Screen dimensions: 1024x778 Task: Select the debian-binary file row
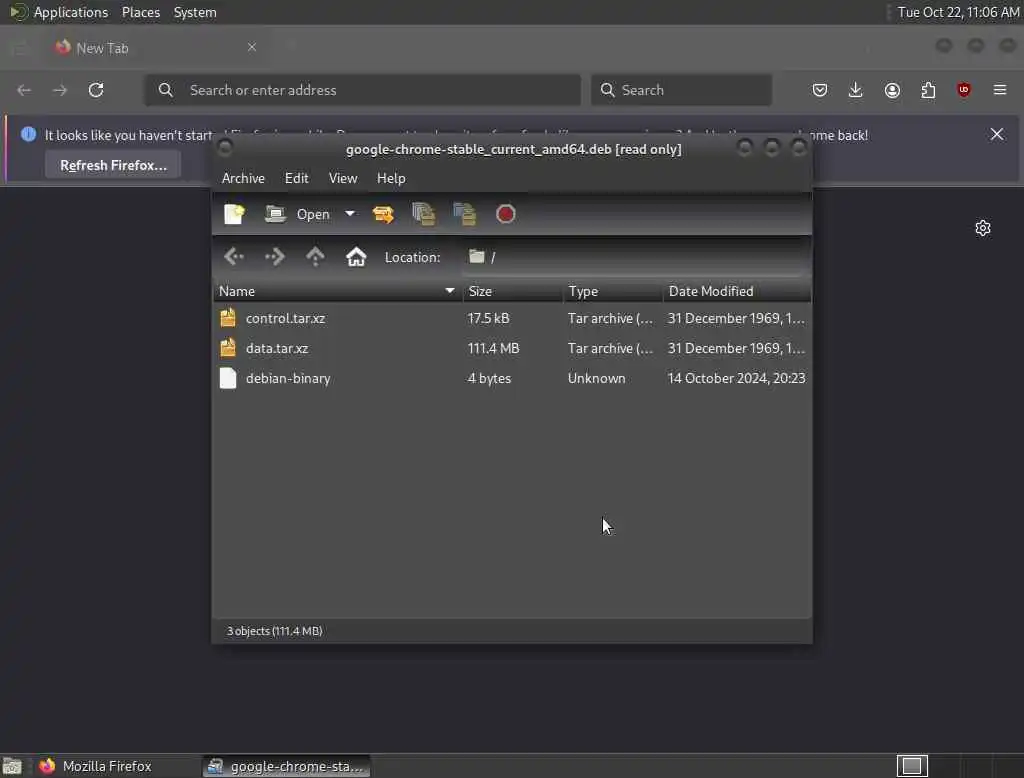512,378
